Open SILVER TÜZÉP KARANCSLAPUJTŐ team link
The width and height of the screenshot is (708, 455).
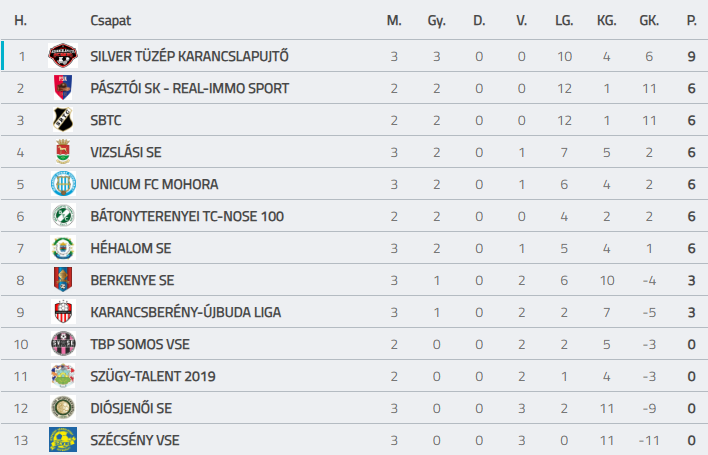[x=189, y=56]
